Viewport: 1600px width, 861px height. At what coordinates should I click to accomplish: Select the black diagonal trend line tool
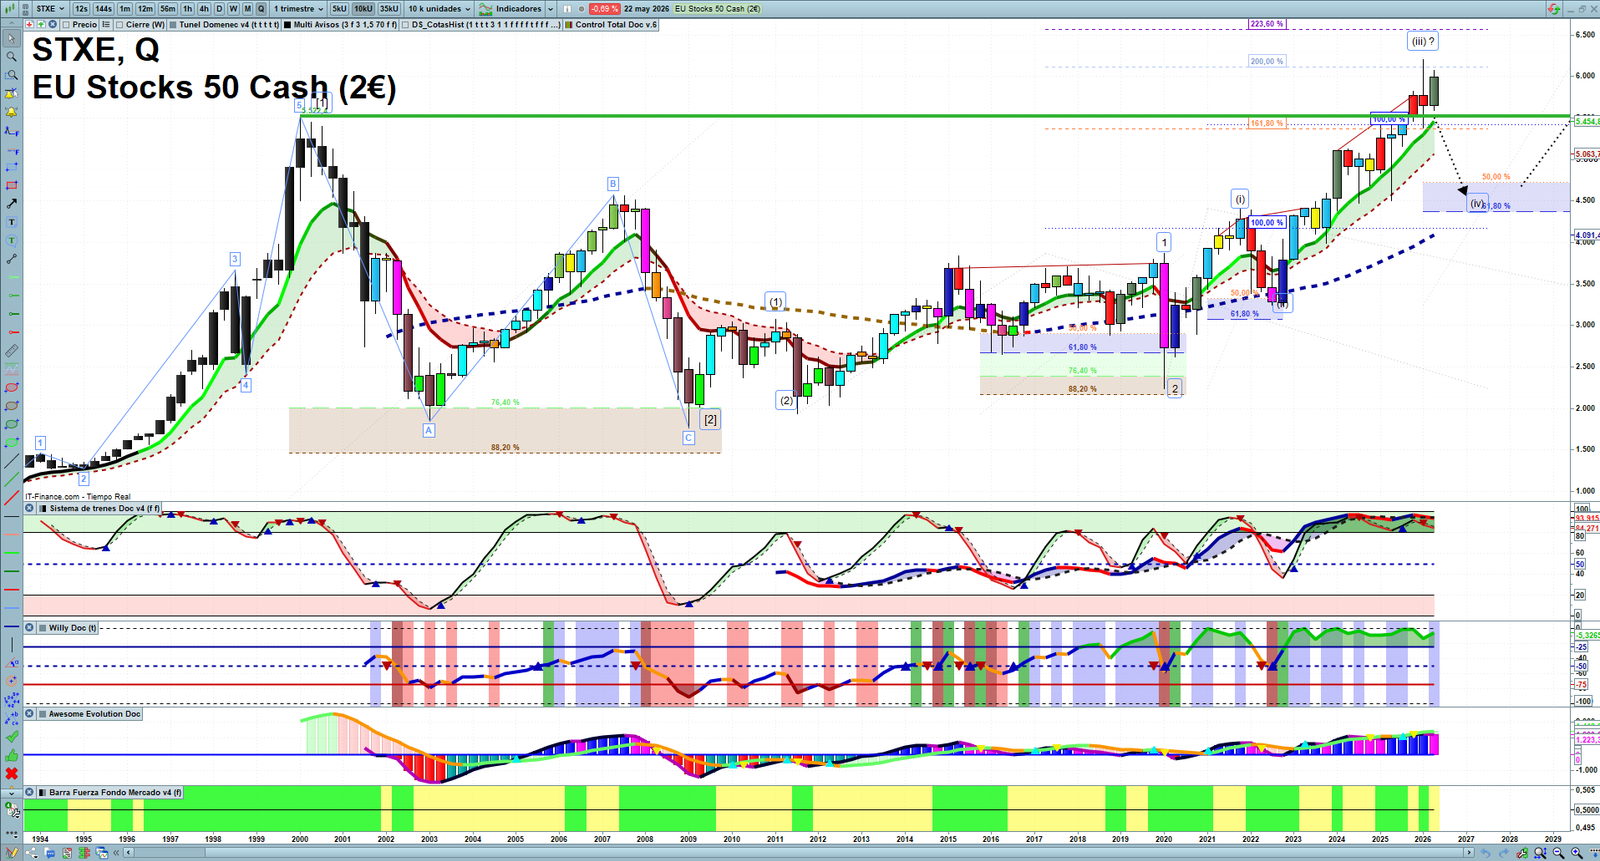point(12,461)
